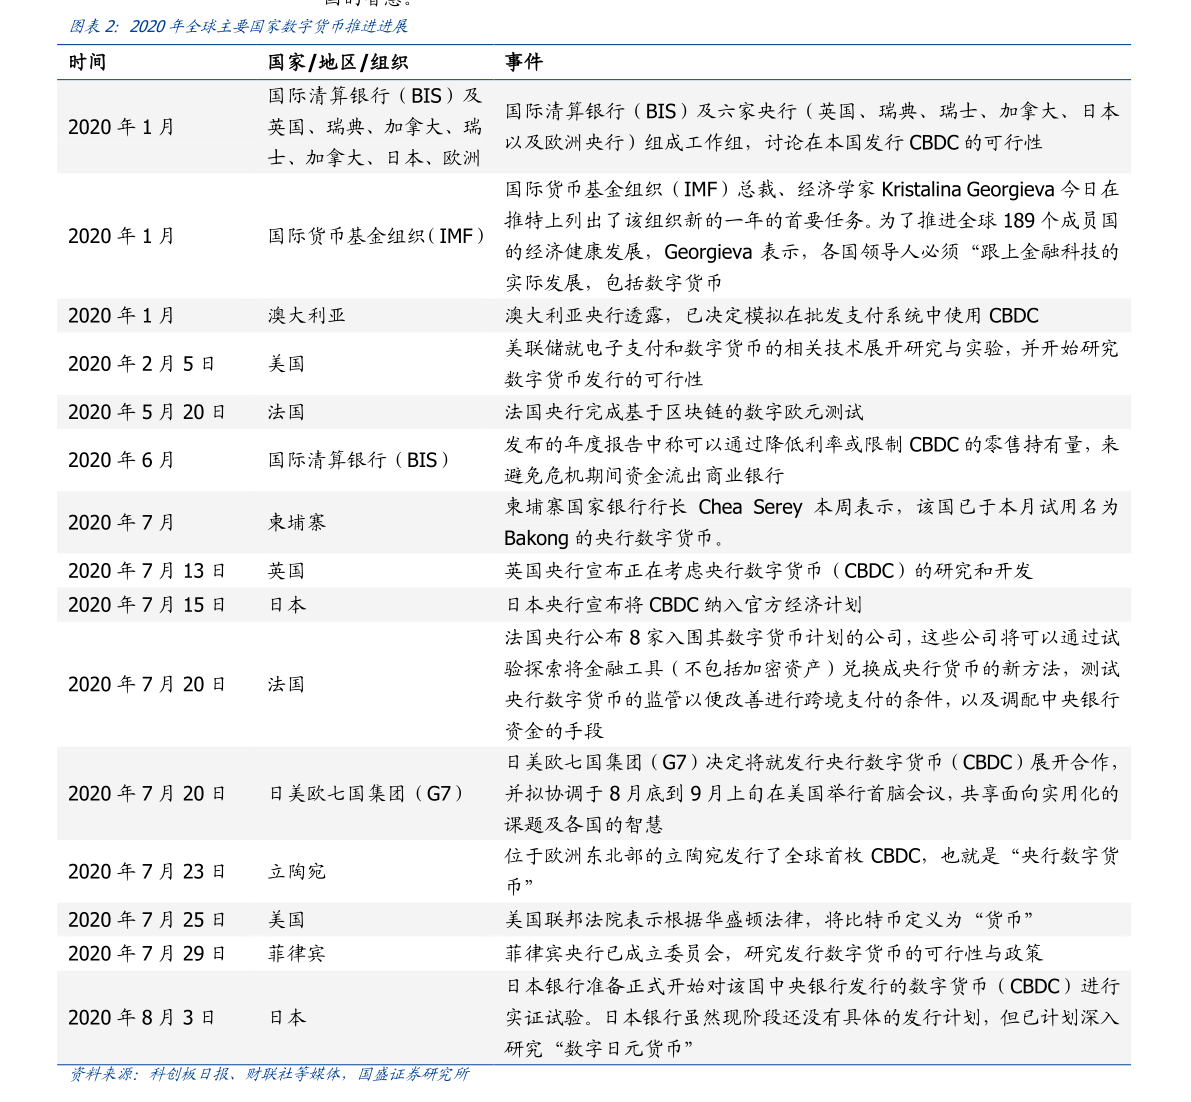
Task: Select the '柬埔寨' country cell
Action: click(x=296, y=523)
